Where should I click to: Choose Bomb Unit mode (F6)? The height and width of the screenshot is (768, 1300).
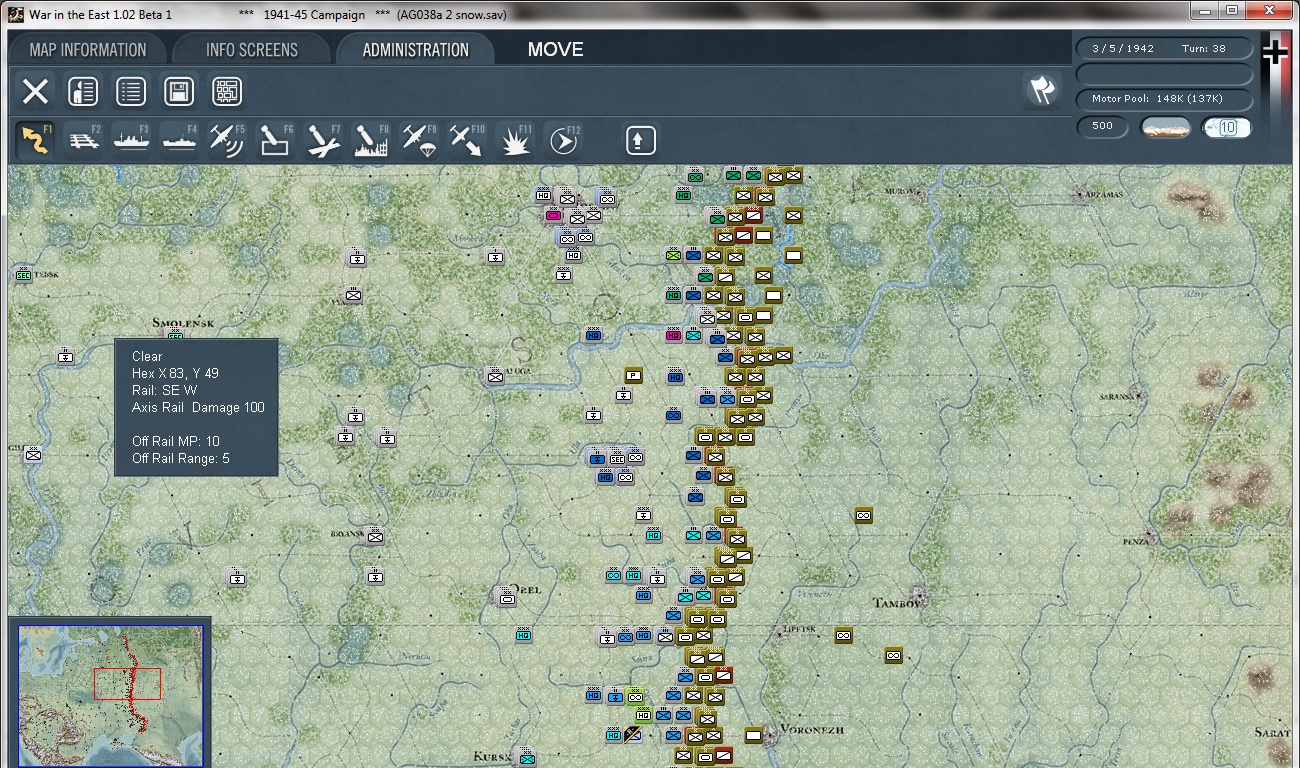[x=276, y=140]
